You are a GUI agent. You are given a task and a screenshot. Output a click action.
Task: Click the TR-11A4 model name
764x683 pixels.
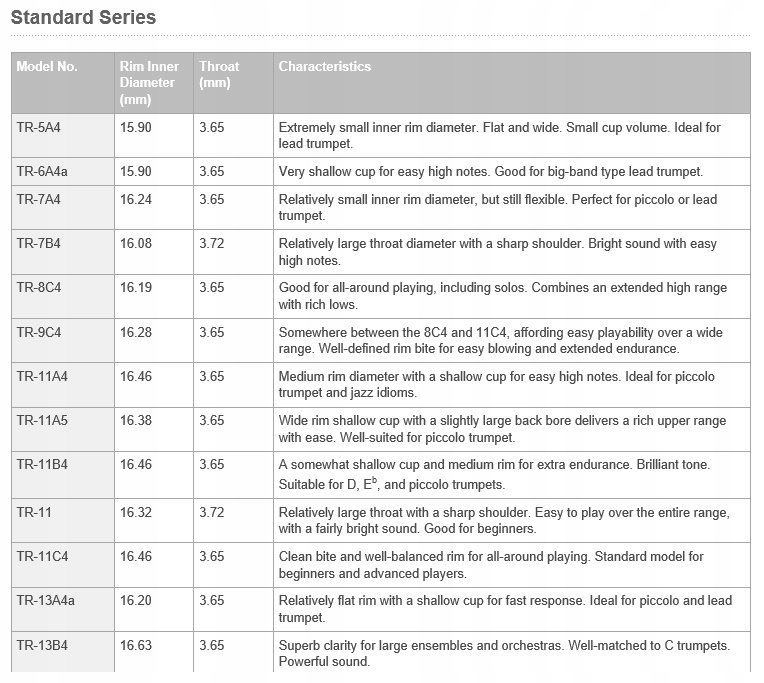click(x=42, y=376)
